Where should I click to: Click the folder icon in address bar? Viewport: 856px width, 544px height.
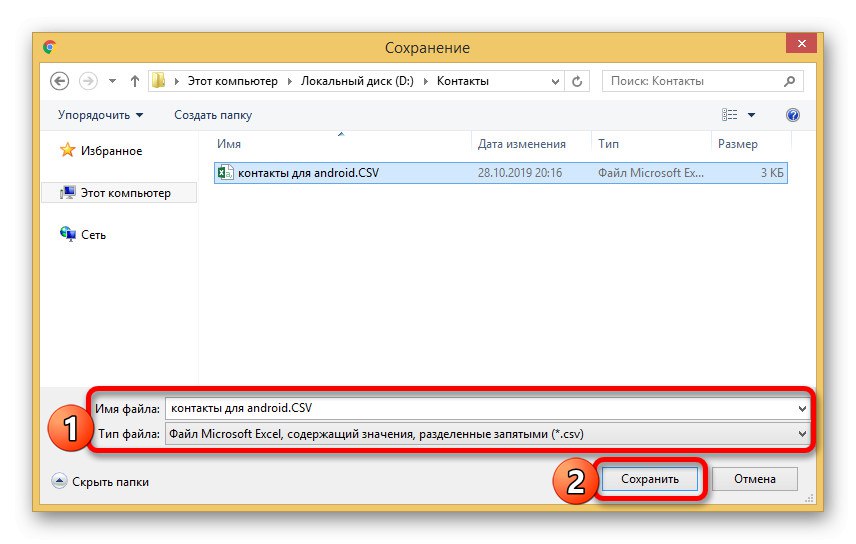click(158, 81)
